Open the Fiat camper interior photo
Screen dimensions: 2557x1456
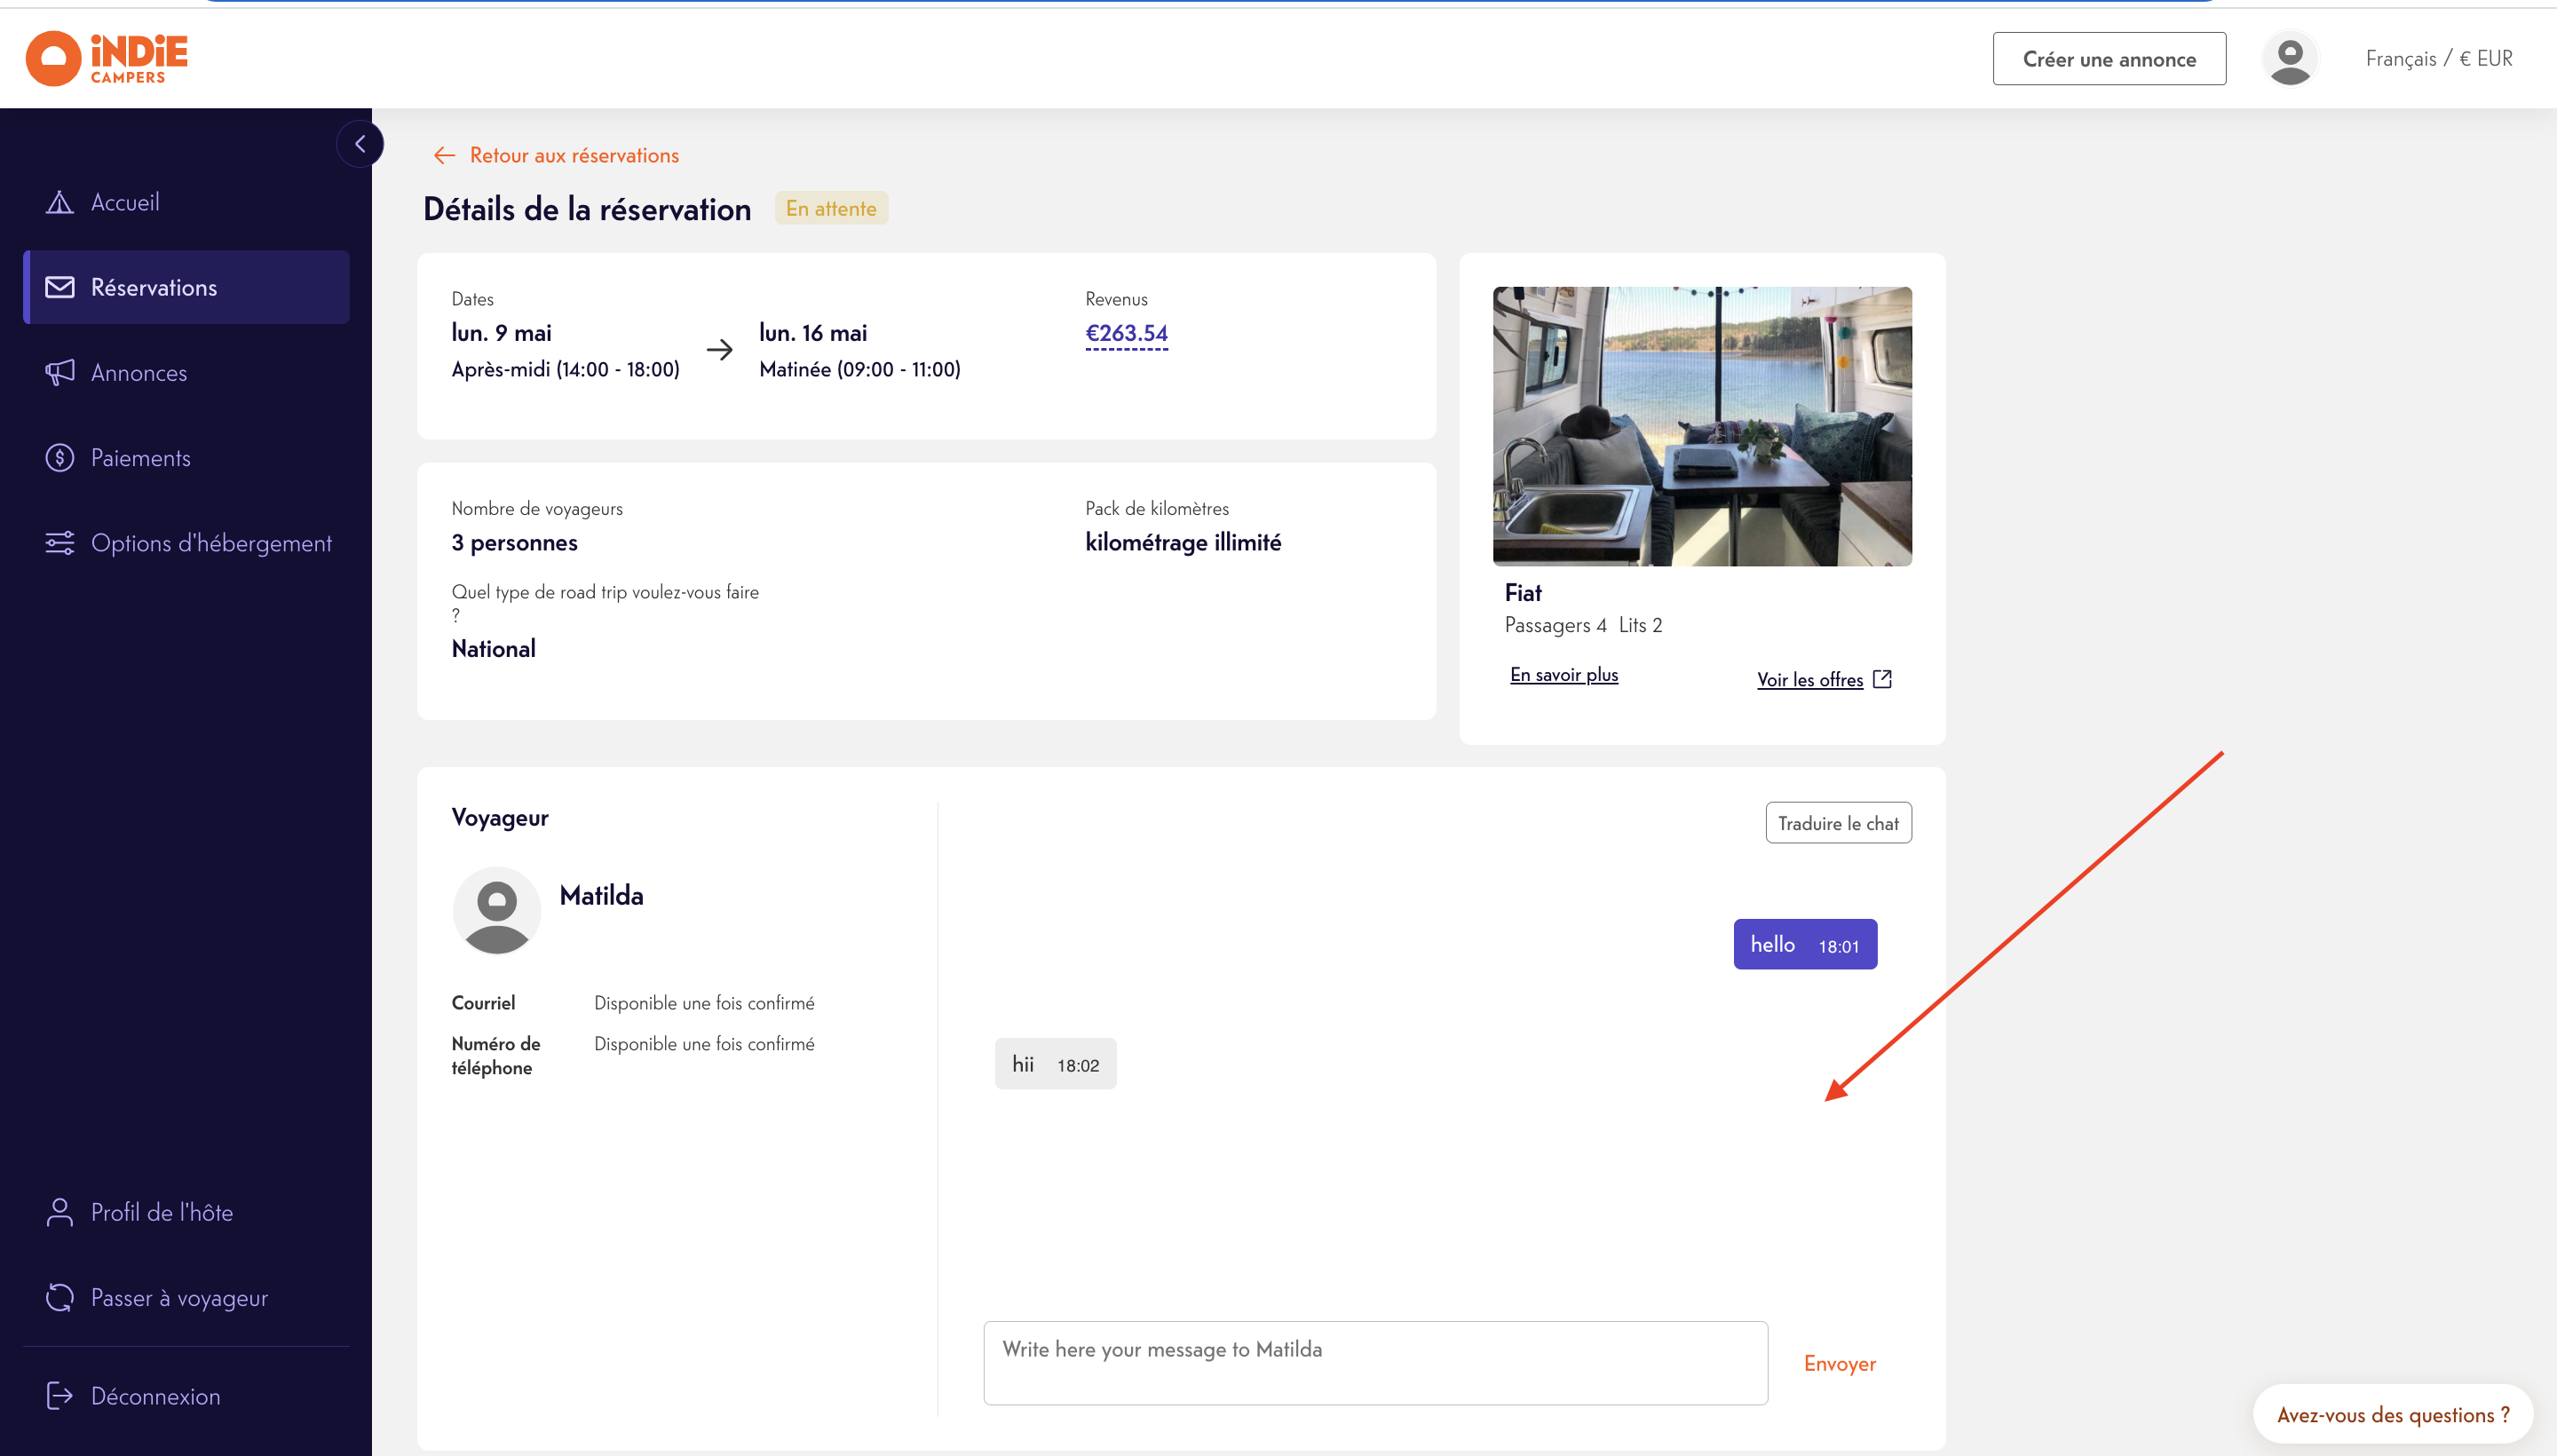pos(1702,426)
